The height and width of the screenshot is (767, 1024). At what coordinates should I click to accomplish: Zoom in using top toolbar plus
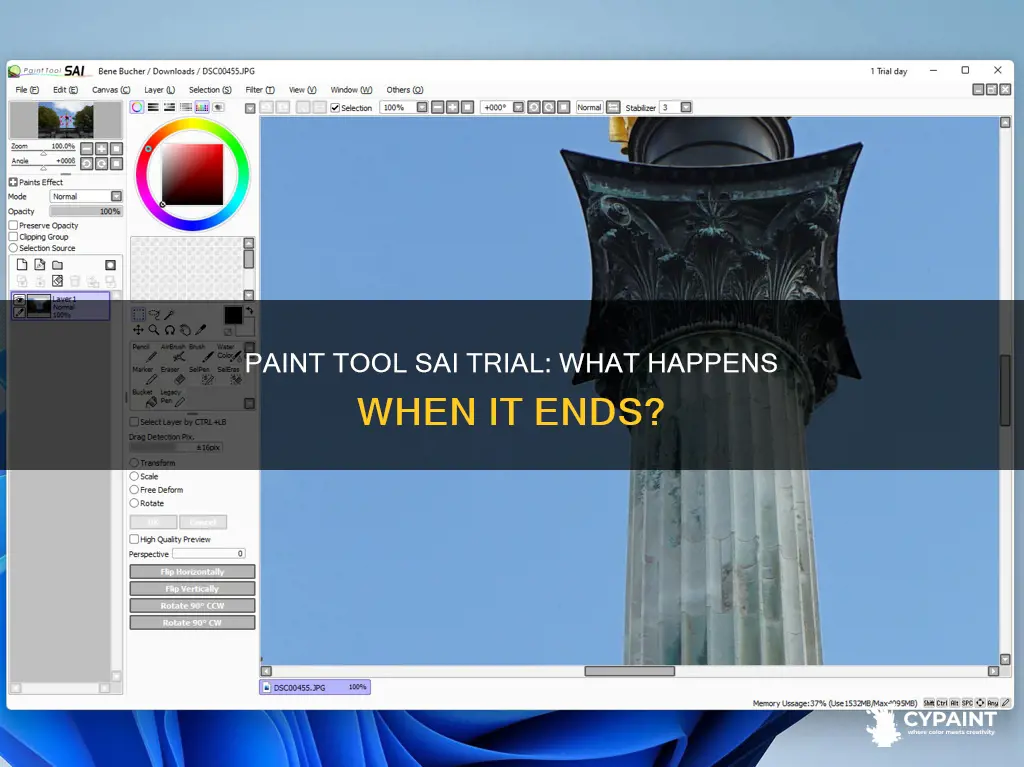(x=453, y=107)
